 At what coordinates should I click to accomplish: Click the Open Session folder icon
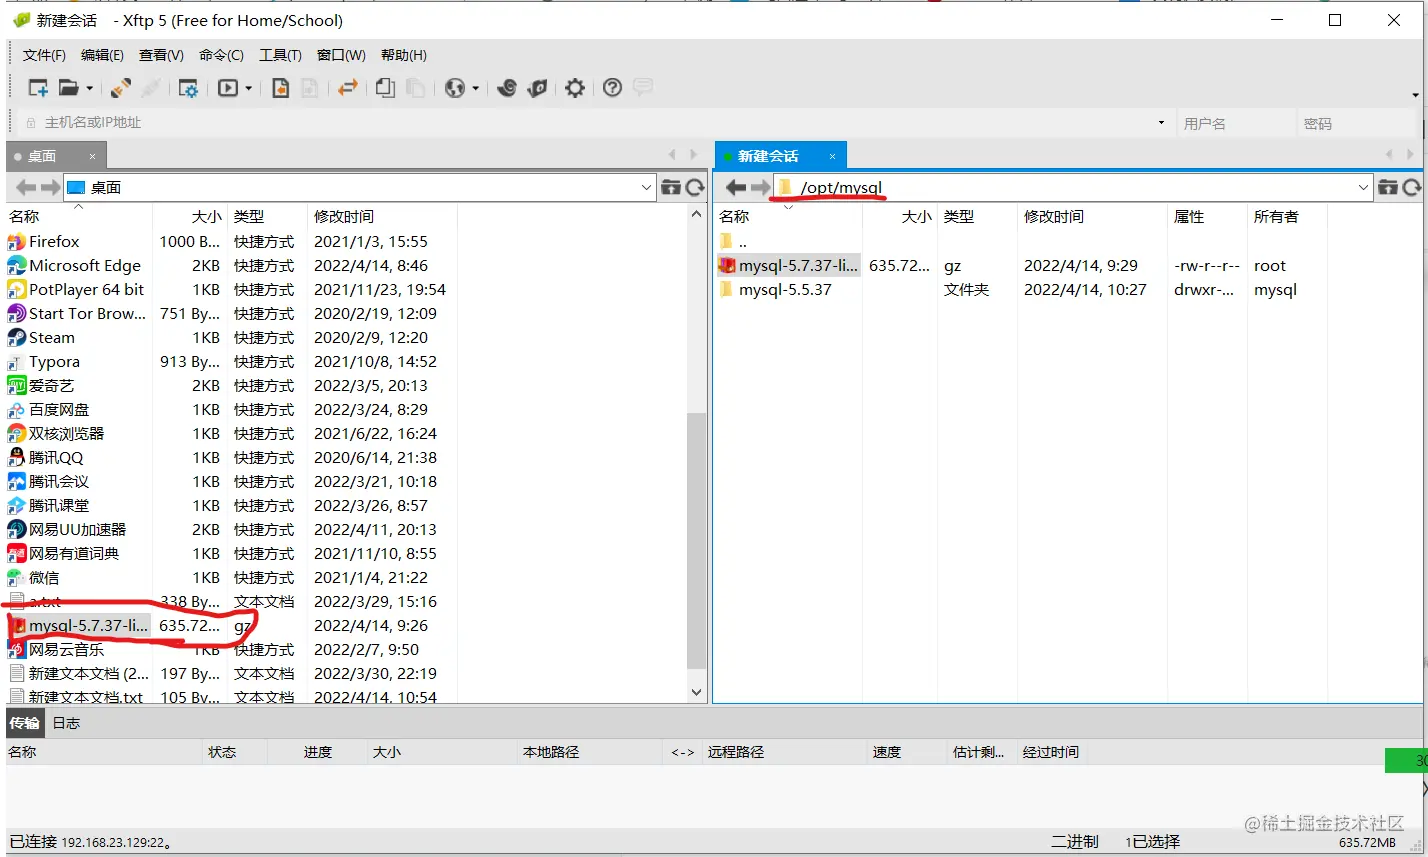click(68, 88)
